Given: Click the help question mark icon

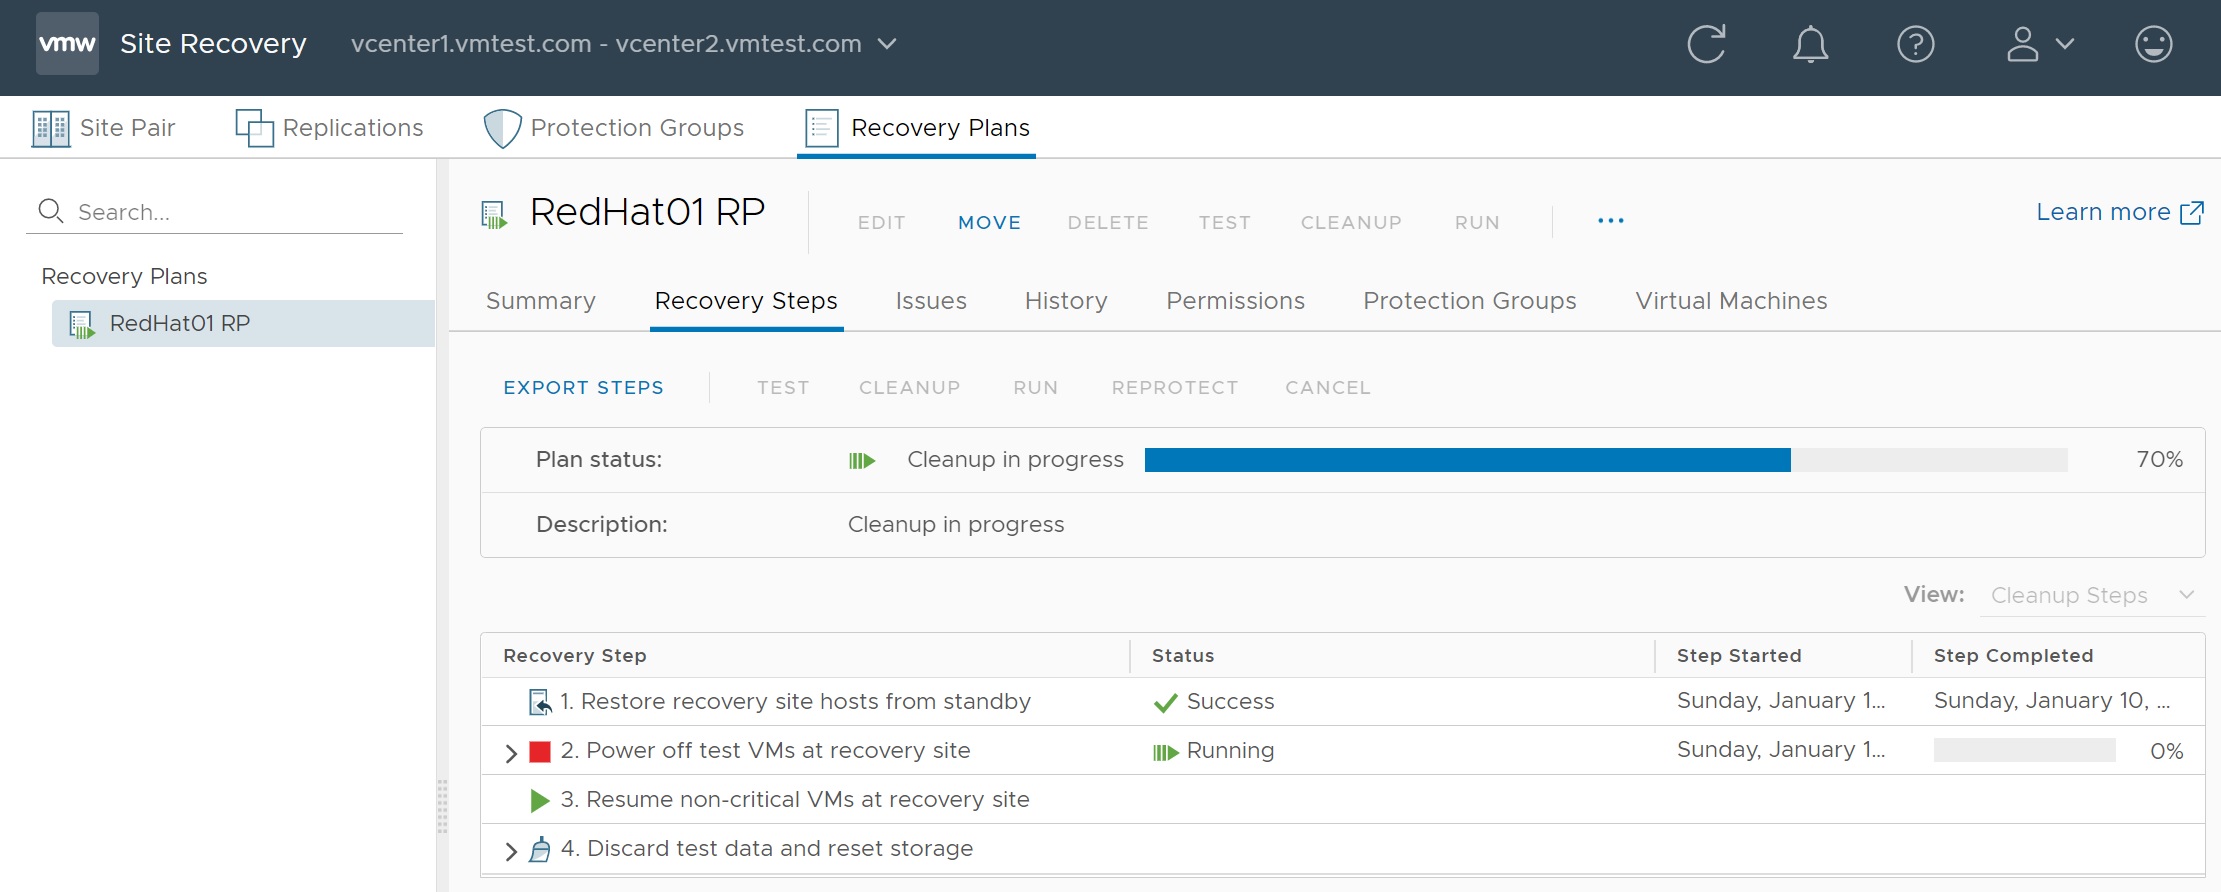Looking at the screenshot, I should [1915, 44].
